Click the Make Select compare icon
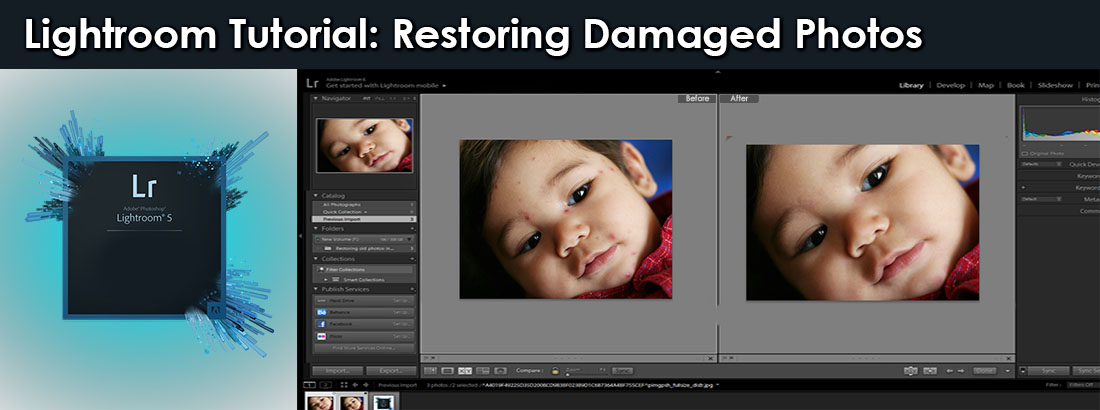Viewport: 1100px width, 410px height. [930, 371]
